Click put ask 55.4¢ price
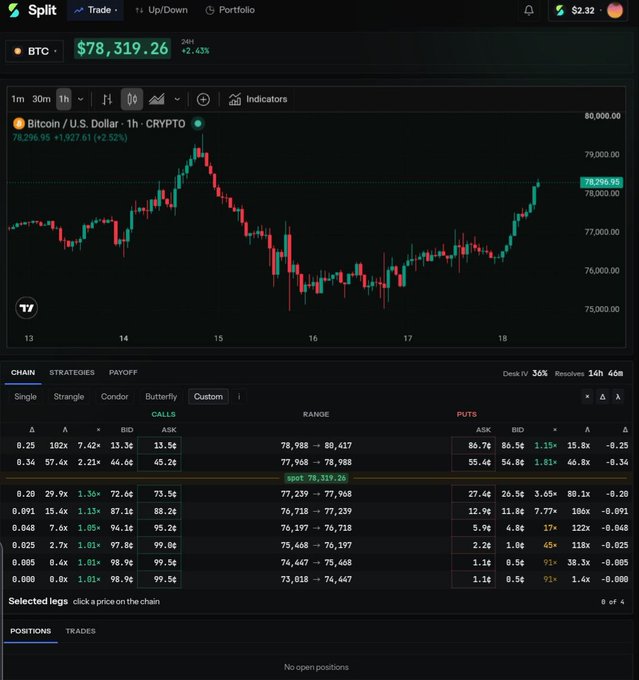The height and width of the screenshot is (680, 639). point(473,462)
